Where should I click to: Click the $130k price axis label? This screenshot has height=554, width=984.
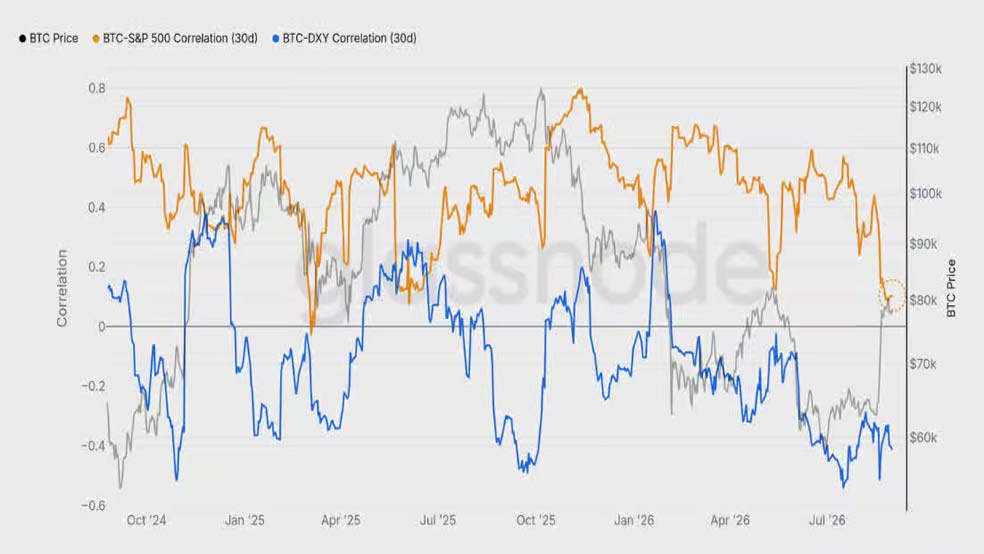pyautogui.click(x=926, y=68)
